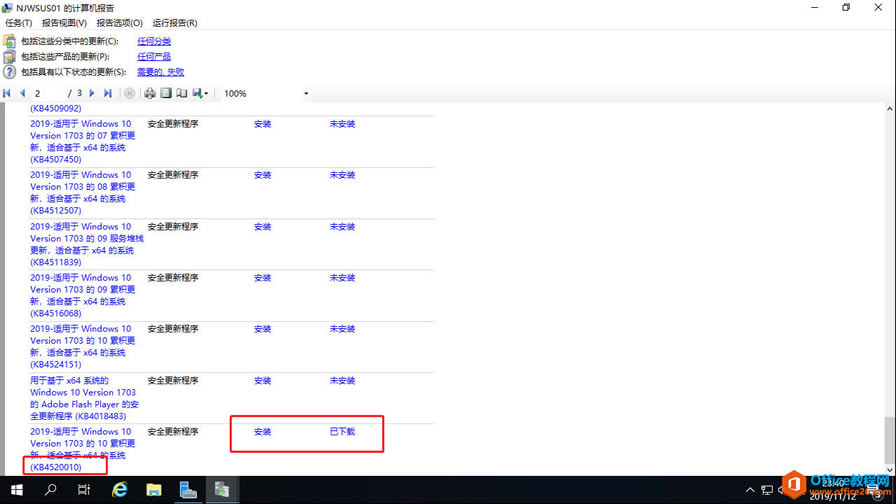
Task: Open update KB4520010 link
Action: click(x=83, y=449)
